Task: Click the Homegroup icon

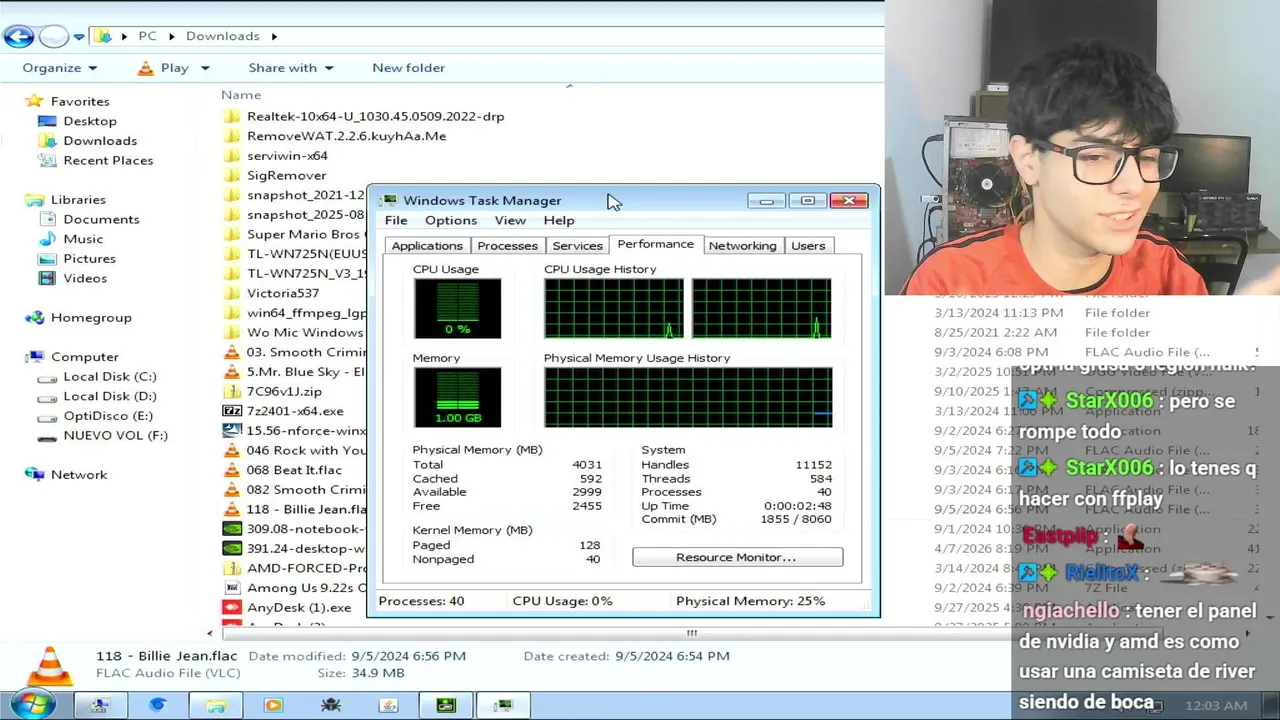Action: tap(35, 317)
